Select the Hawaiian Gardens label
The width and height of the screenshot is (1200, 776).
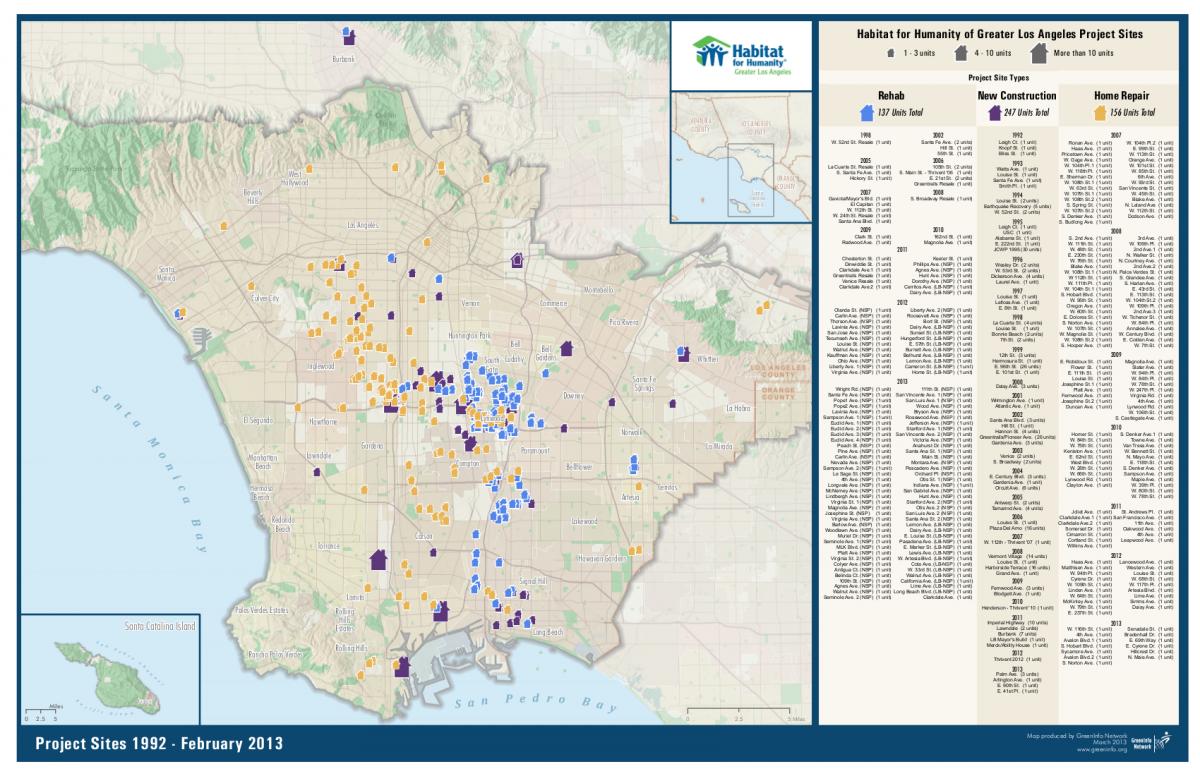pos(599,558)
